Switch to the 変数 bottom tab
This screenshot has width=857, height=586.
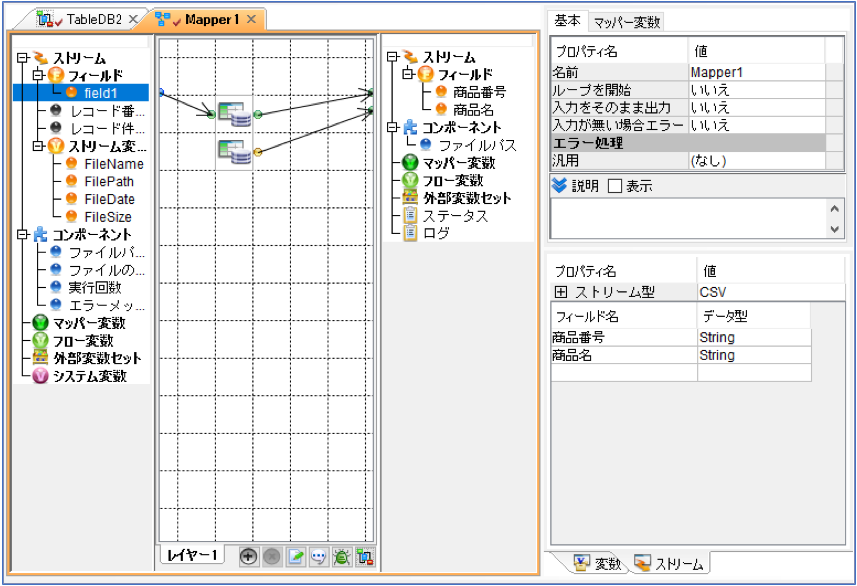(x=597, y=563)
